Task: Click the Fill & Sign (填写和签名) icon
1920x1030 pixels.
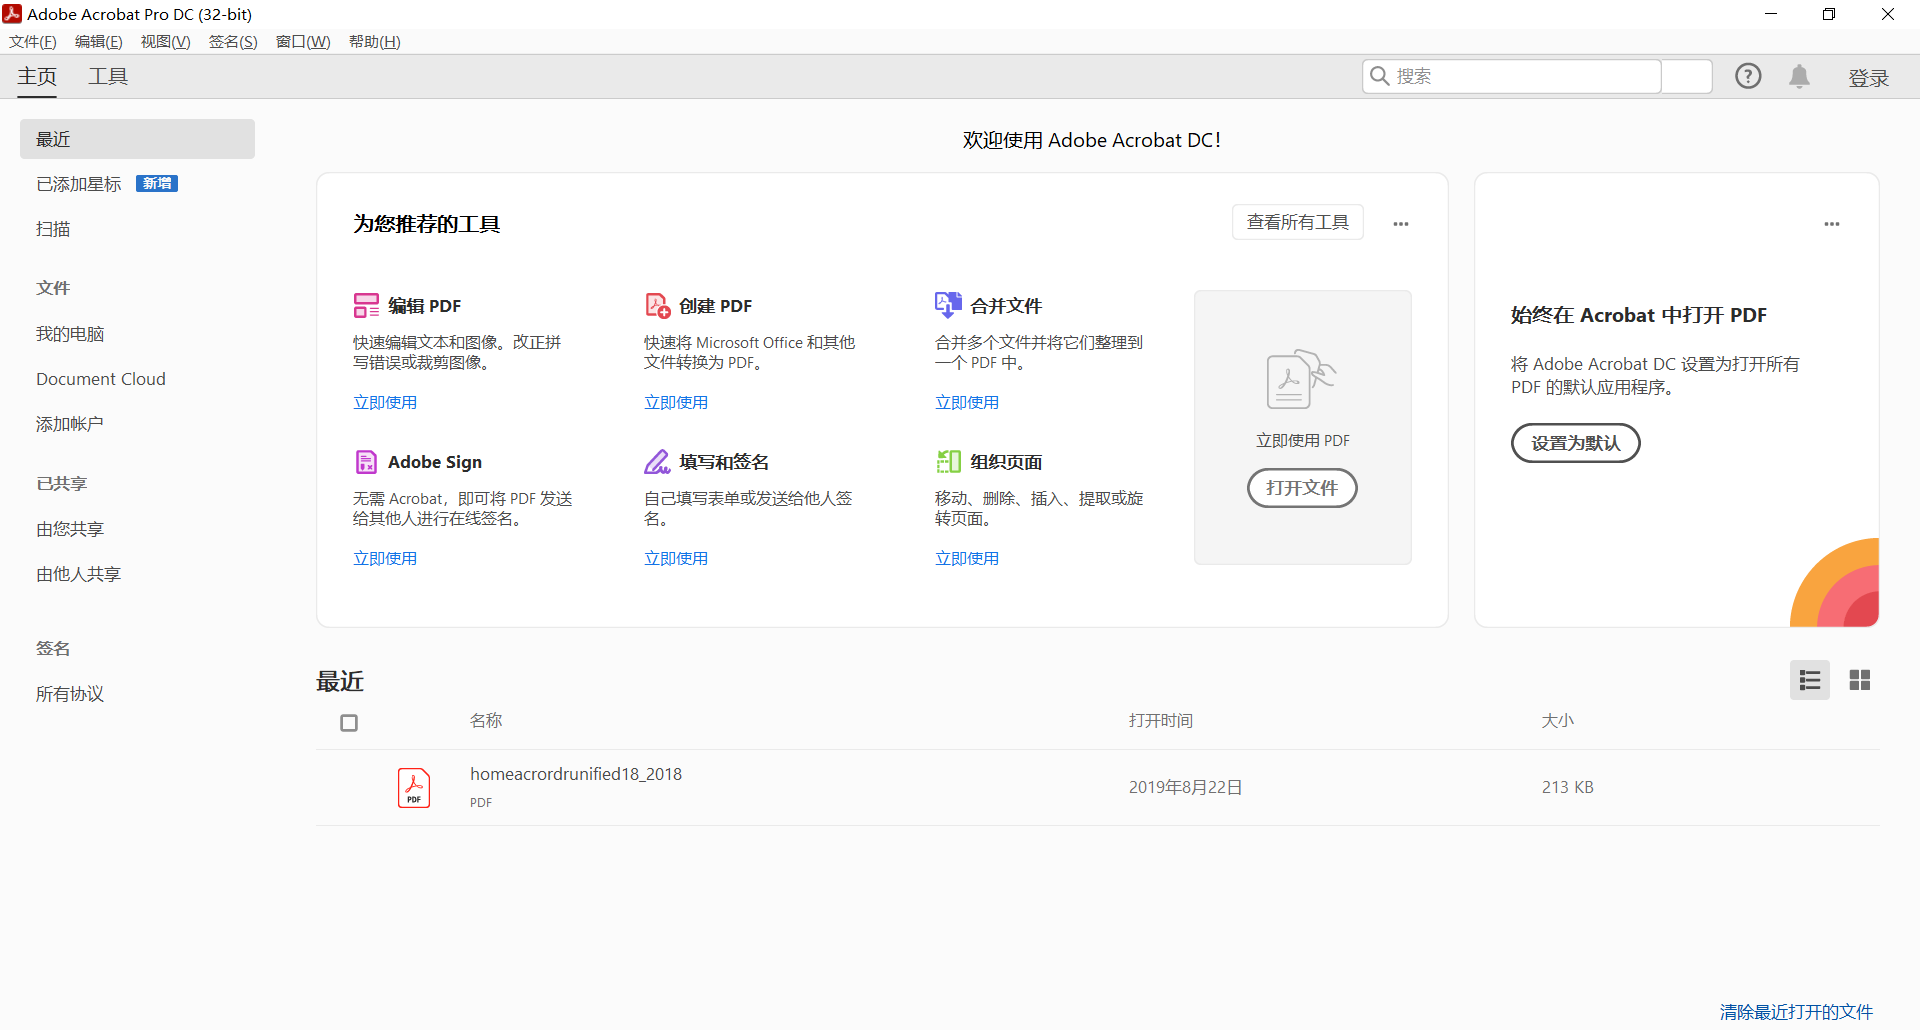Action: 657,461
